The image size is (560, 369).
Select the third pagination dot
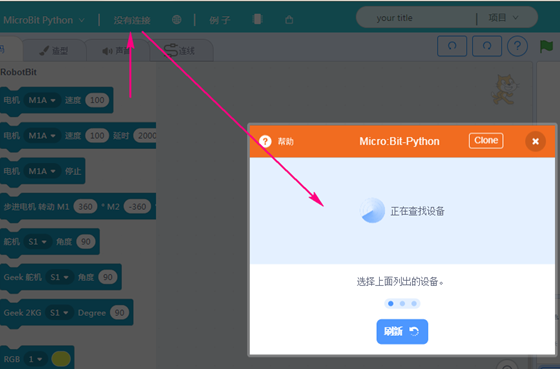(414, 304)
